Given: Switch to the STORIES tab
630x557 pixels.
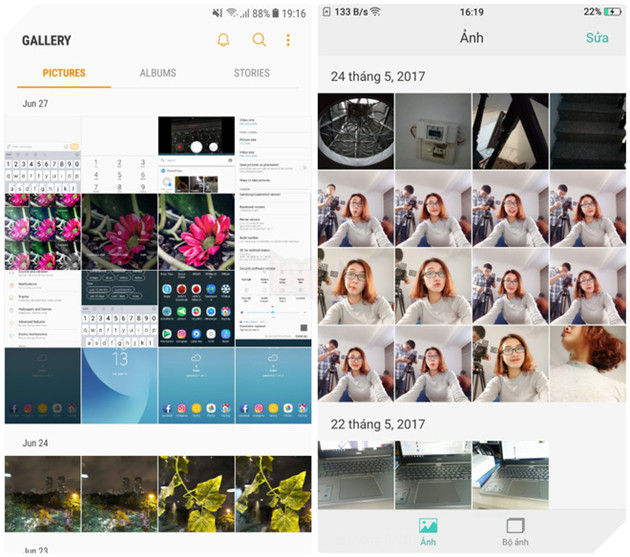Looking at the screenshot, I should pyautogui.click(x=251, y=73).
